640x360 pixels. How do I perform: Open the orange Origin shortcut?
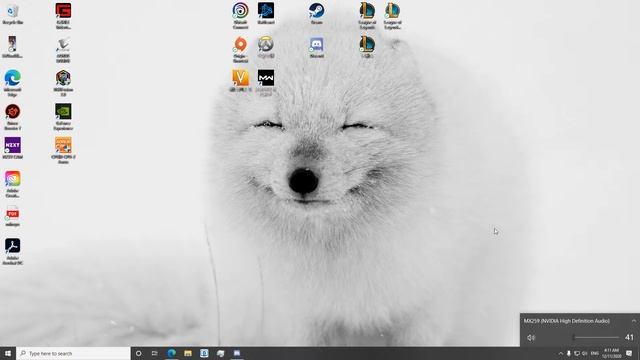click(240, 49)
